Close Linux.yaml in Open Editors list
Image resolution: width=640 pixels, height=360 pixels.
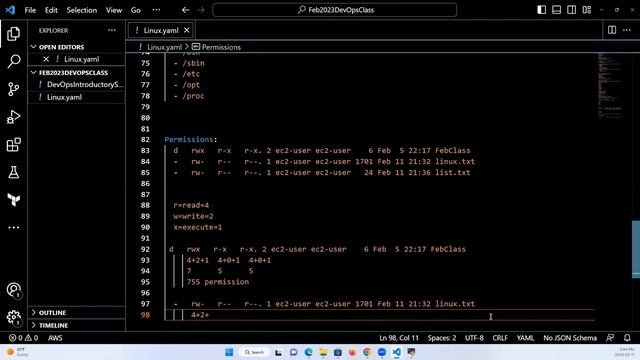click(x=46, y=59)
